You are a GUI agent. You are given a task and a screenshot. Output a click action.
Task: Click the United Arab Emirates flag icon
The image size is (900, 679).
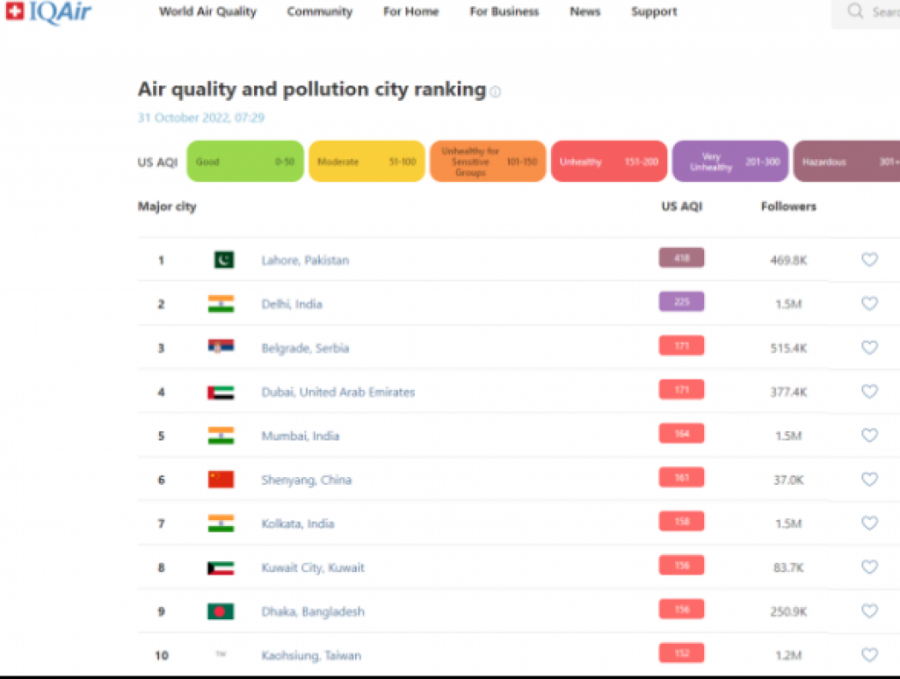click(x=221, y=392)
